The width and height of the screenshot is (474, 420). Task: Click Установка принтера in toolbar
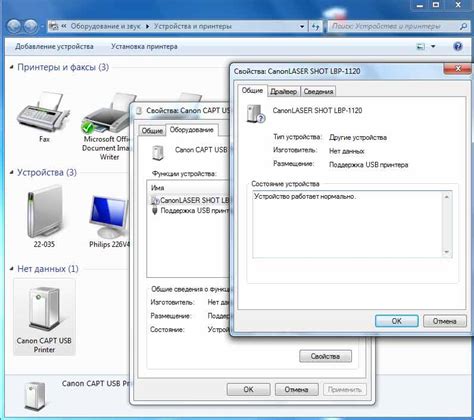point(144,46)
